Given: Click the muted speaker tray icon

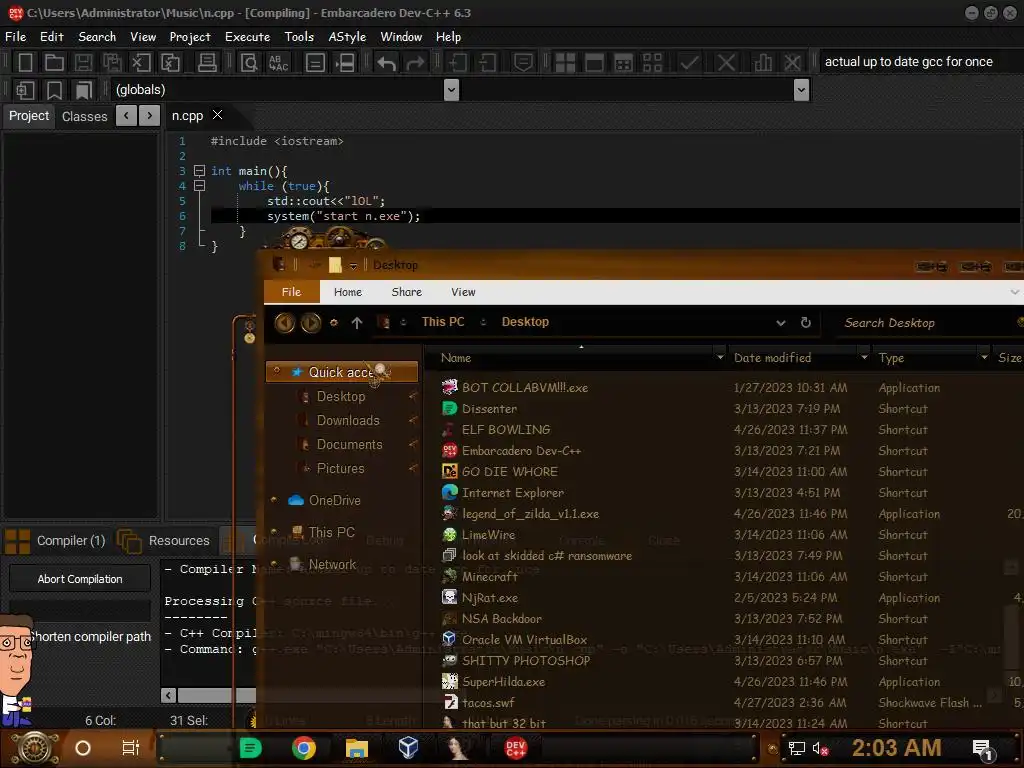Looking at the screenshot, I should pos(820,749).
